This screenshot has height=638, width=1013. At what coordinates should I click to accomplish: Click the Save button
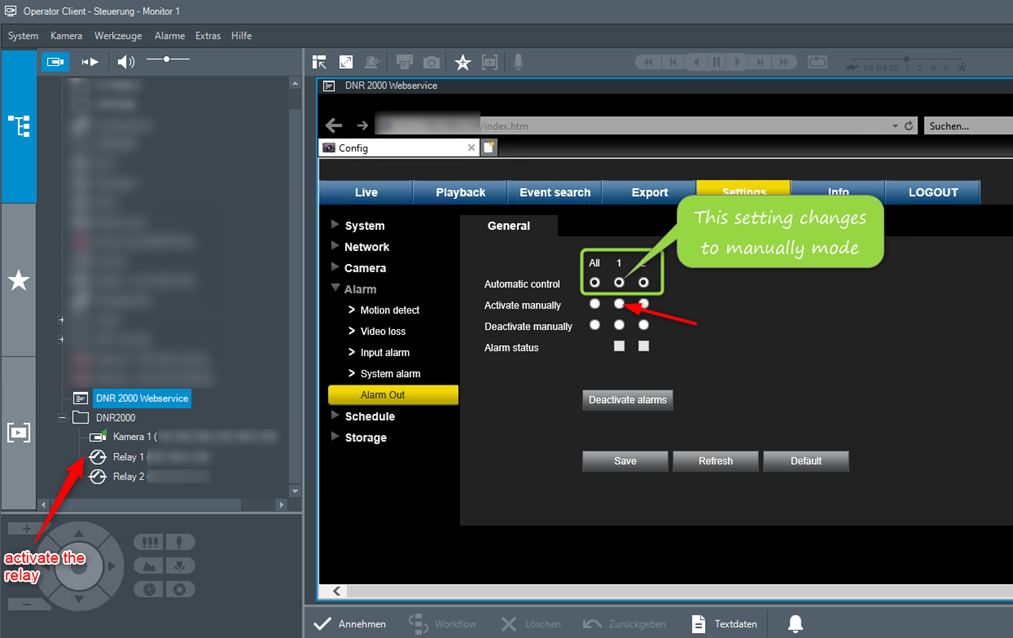coord(625,461)
